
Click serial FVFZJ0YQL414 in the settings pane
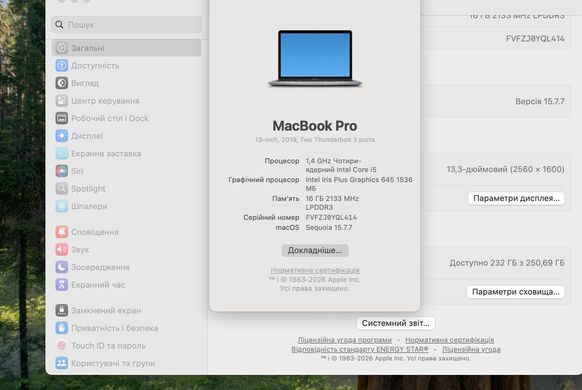(x=535, y=39)
